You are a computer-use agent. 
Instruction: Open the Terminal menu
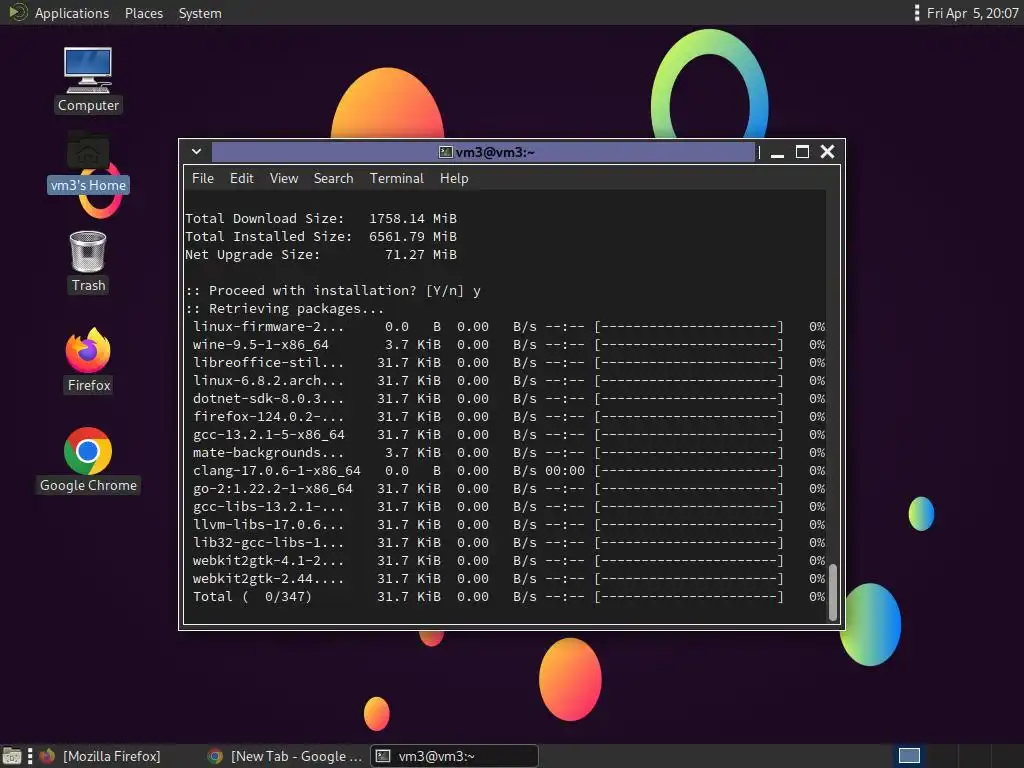(x=396, y=178)
